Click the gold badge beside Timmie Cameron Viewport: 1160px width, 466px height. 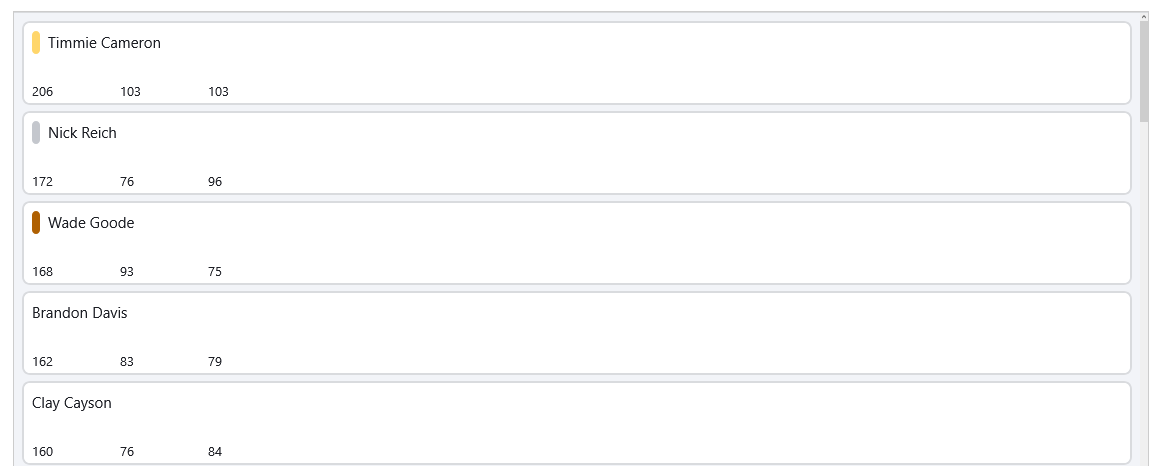36,43
